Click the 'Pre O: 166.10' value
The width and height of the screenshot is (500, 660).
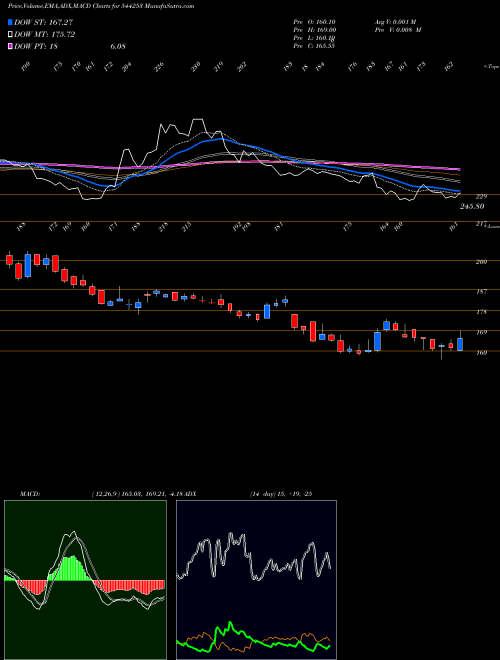point(314,22)
